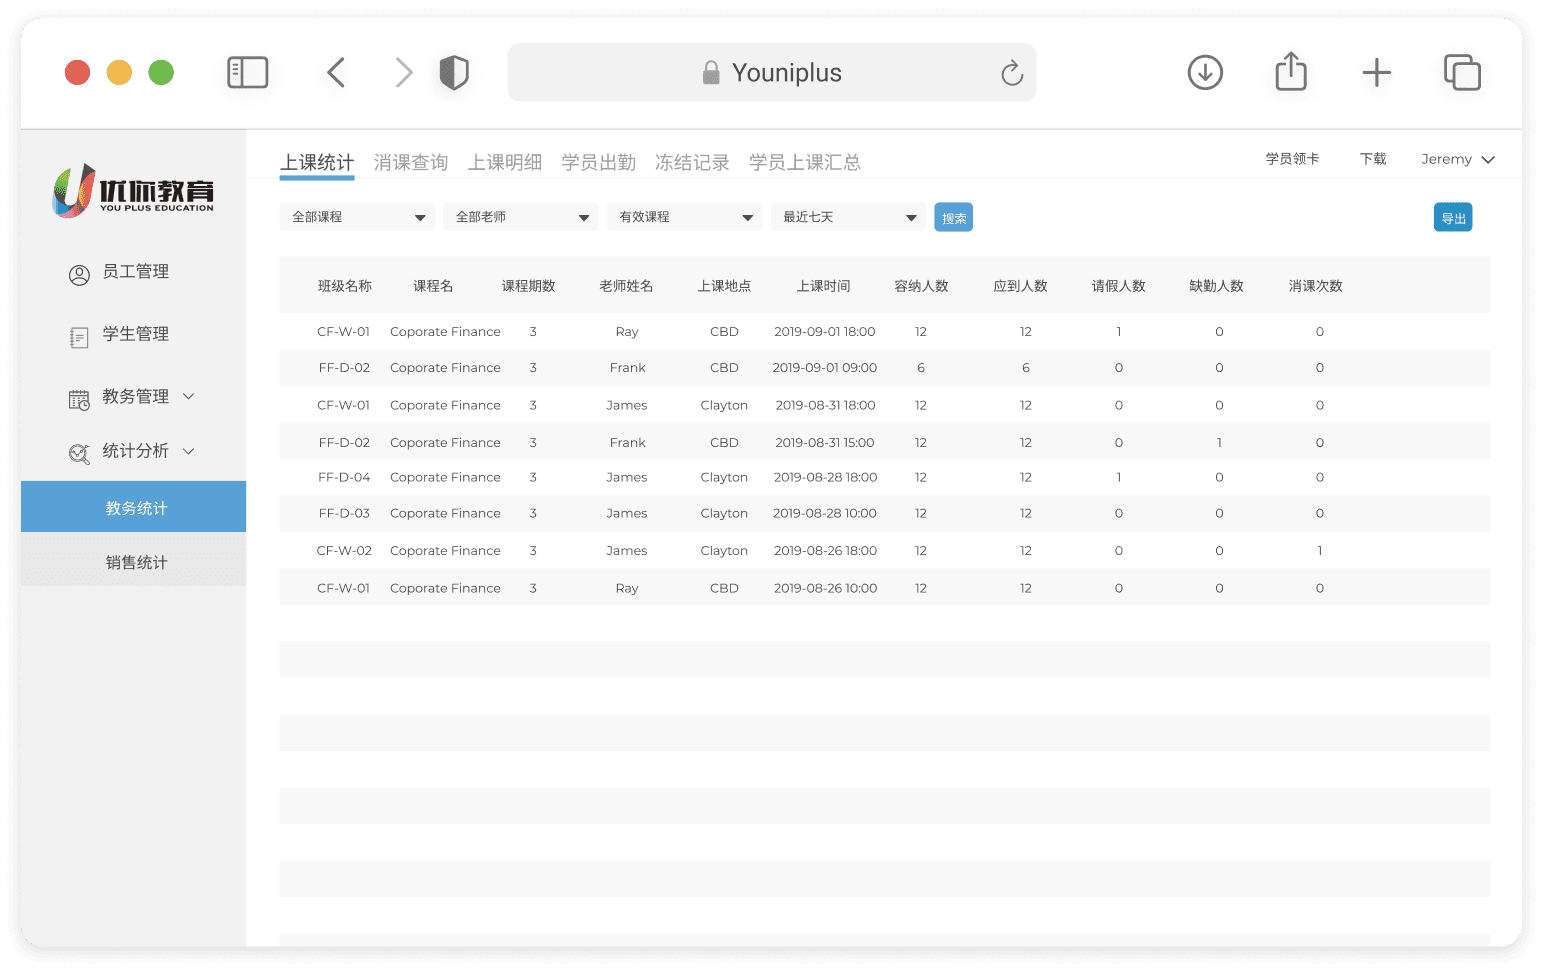Open the 全部老师 teacher dropdown

point(521,217)
